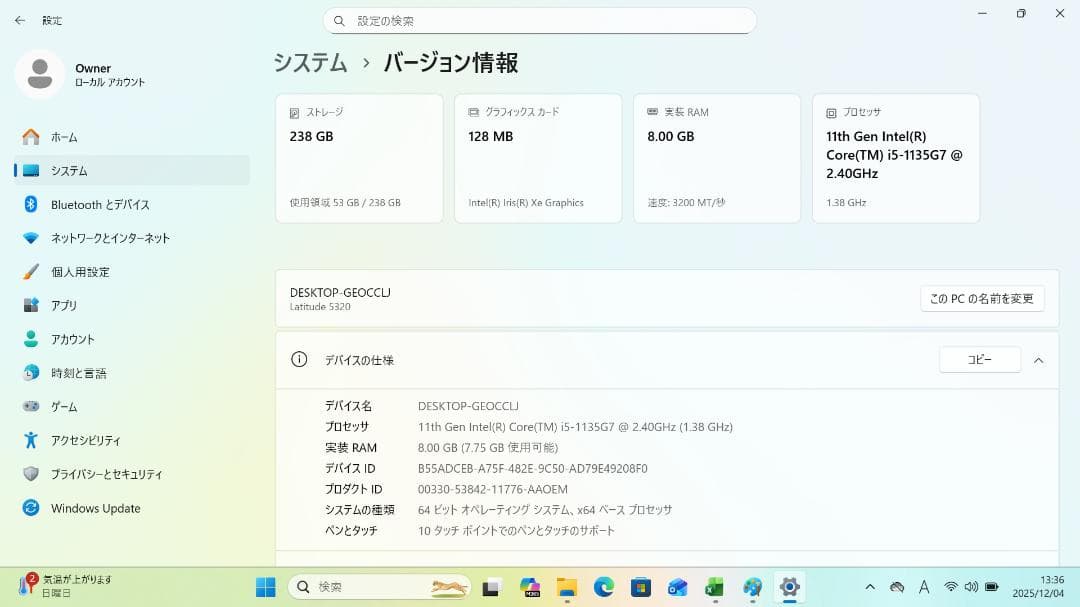Click the システム breadcrumb link
1080x607 pixels.
coord(309,62)
